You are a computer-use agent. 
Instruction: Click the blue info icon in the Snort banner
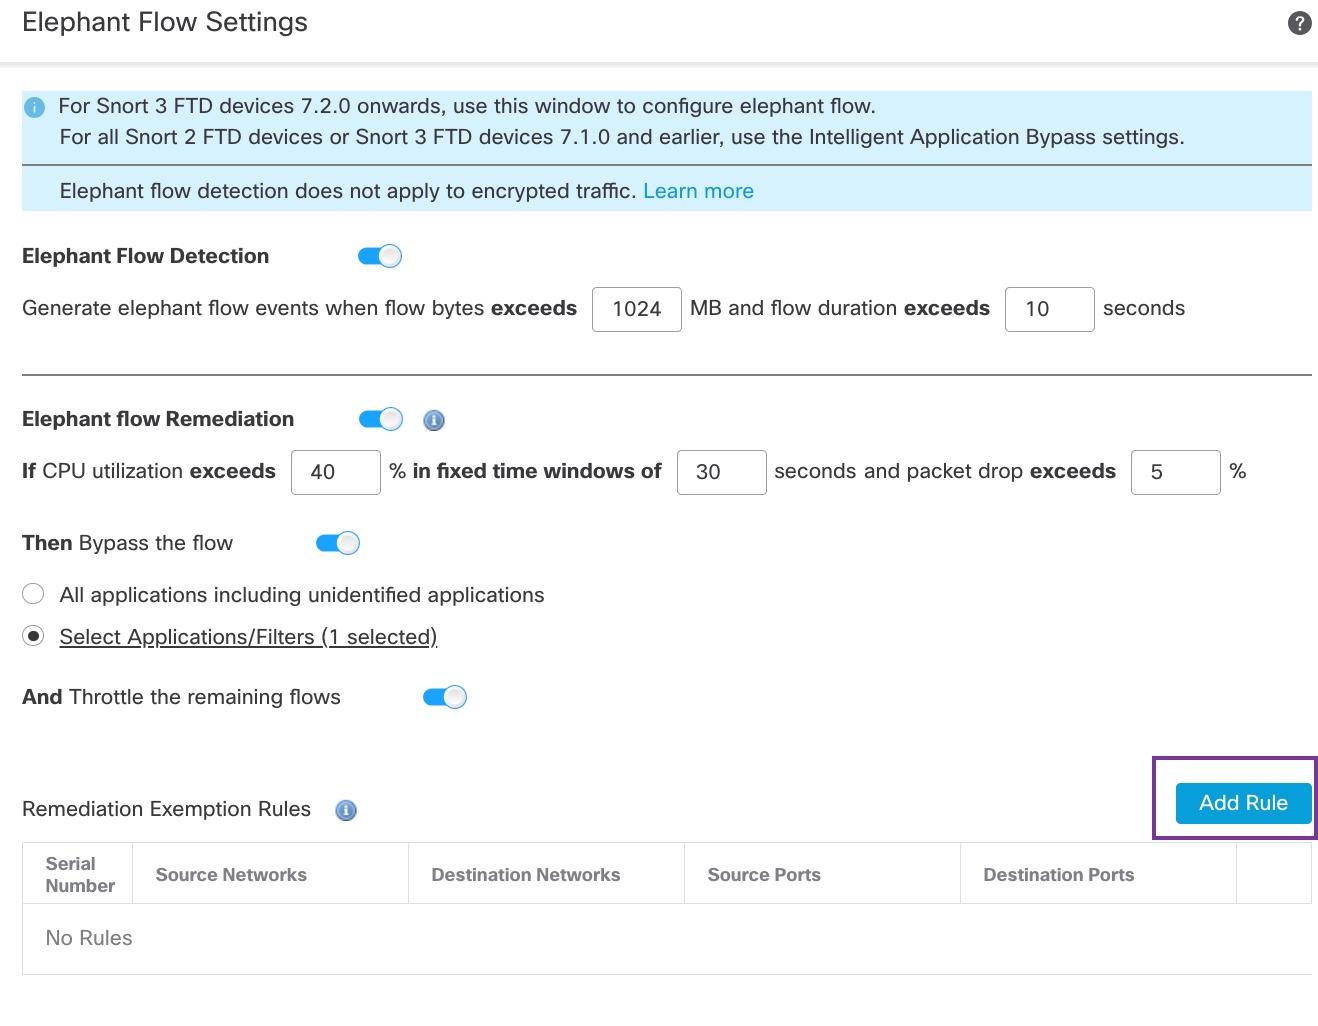tap(35, 107)
